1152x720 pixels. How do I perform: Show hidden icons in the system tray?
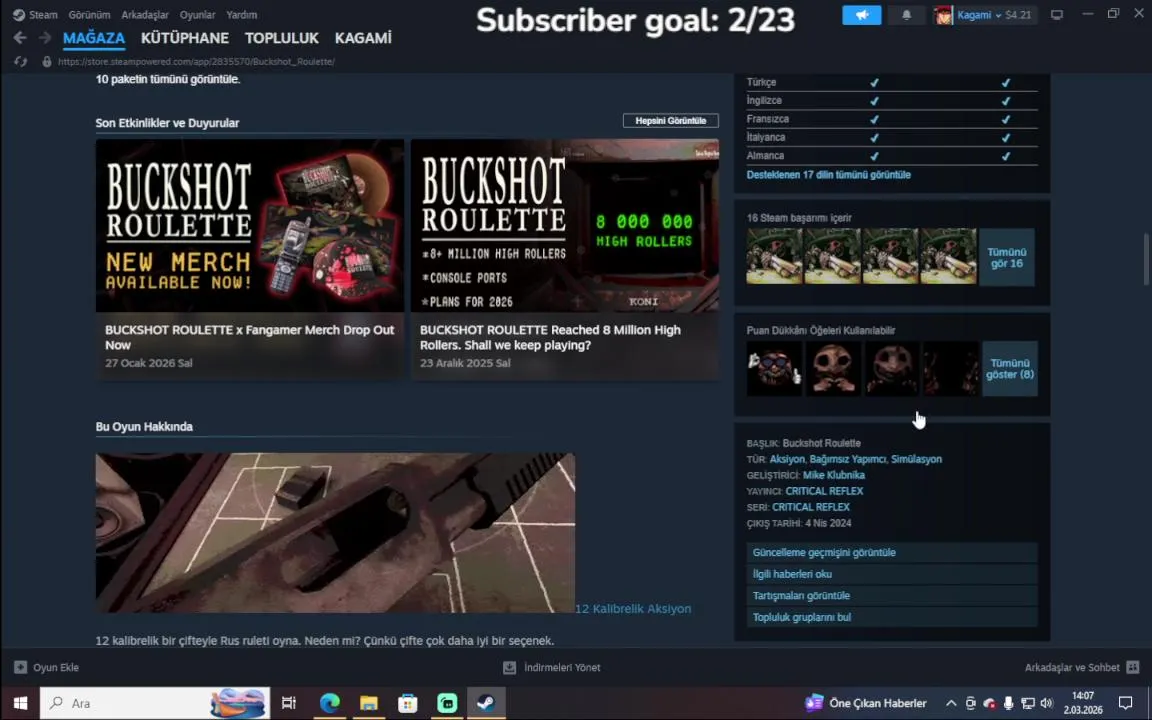(951, 703)
